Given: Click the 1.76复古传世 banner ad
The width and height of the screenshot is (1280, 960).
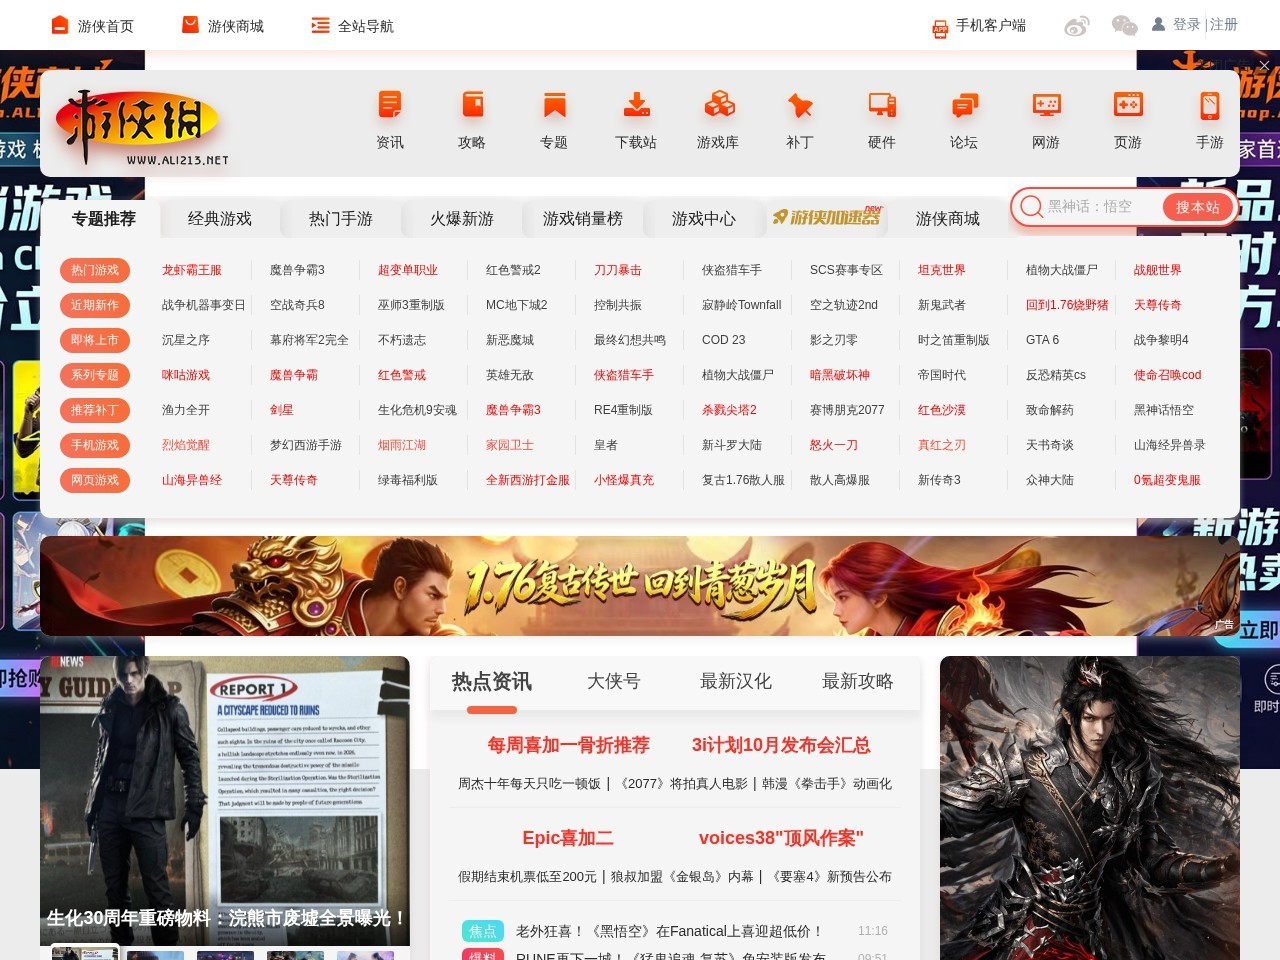Looking at the screenshot, I should 640,586.
